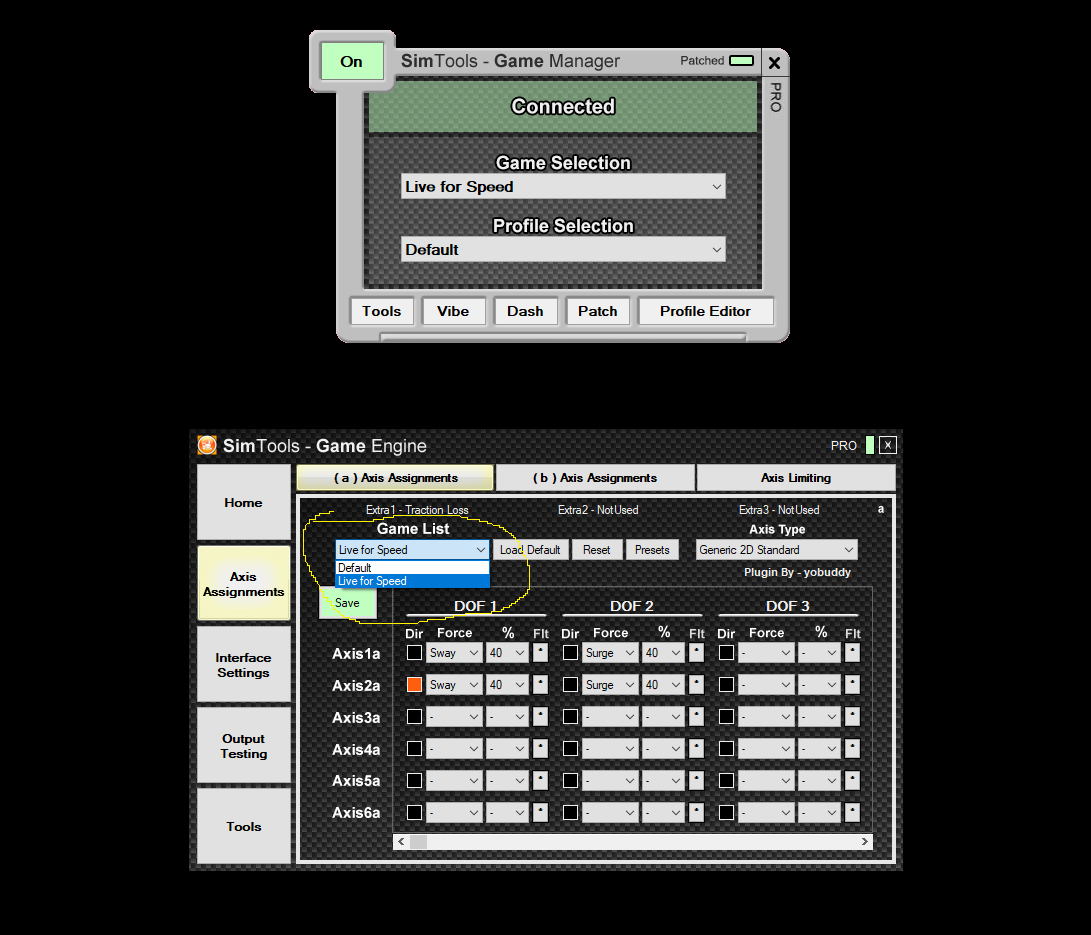Viewport: 1091px width, 935px height.
Task: Expand the Profile Selection dropdown
Action: pos(563,250)
